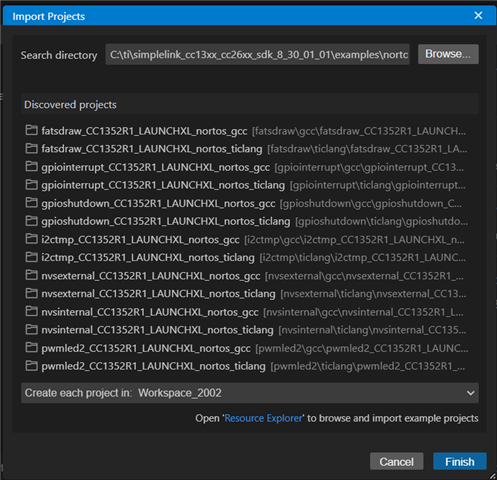
Task: Select nvsinternal_CC1352R1_LAUNCHXL_nortos_ticlang project name
Action: click(x=157, y=330)
